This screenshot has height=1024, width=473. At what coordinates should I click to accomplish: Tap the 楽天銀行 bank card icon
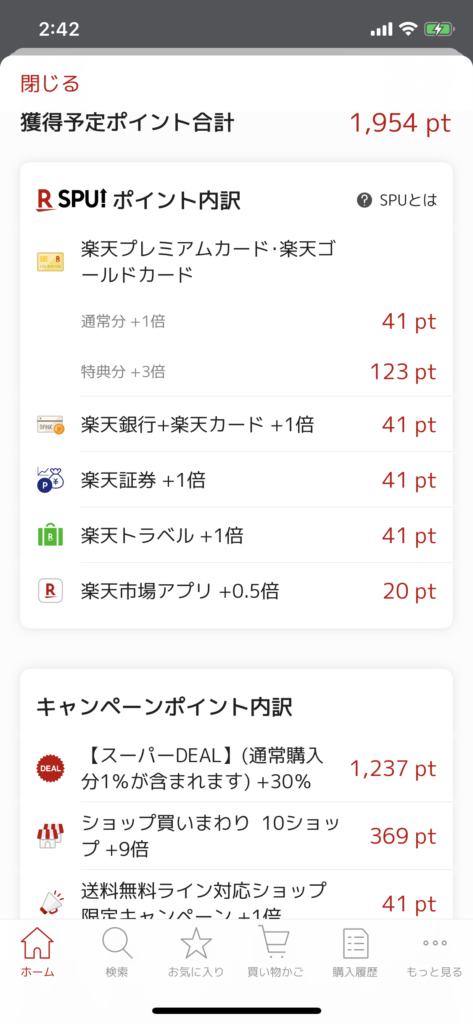pyautogui.click(x=50, y=426)
